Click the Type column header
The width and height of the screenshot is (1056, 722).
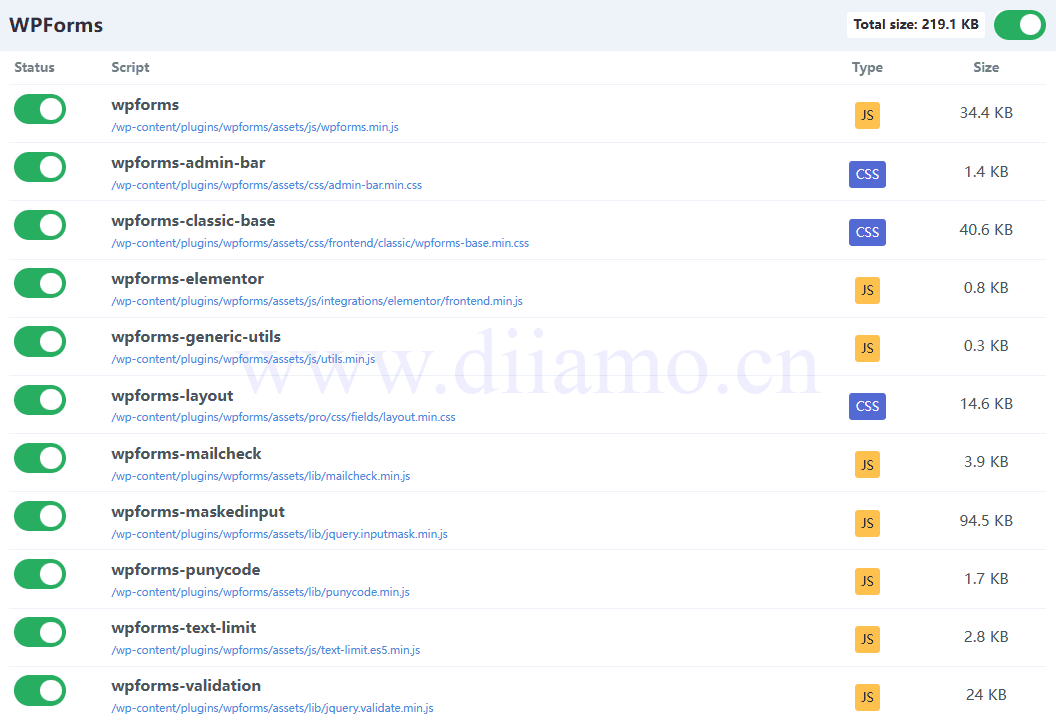pyautogui.click(x=867, y=67)
